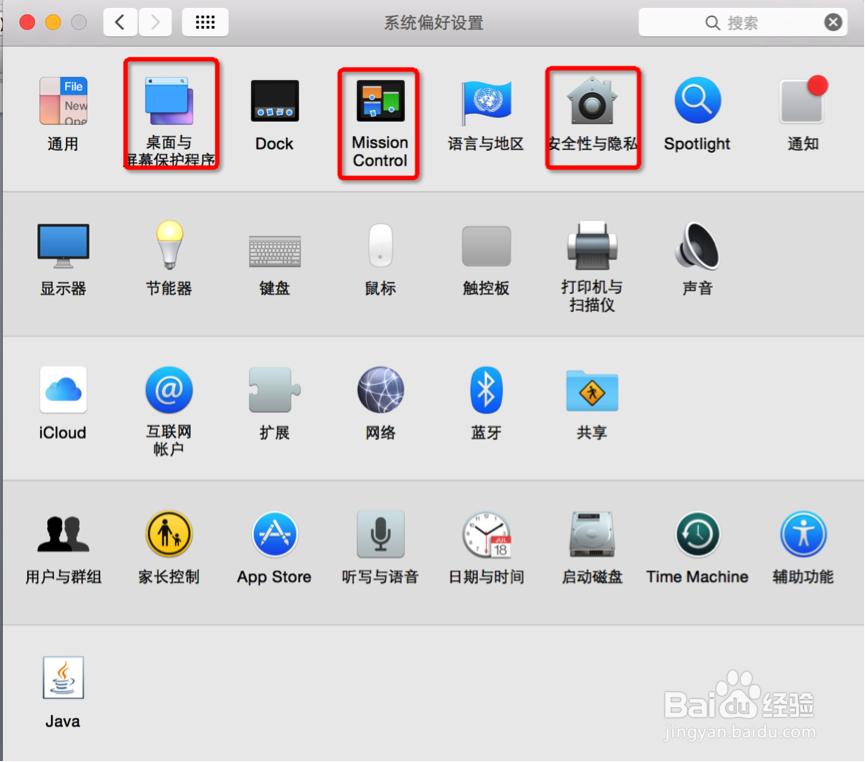
Task: Clear search with the X button
Action: pos(833,22)
